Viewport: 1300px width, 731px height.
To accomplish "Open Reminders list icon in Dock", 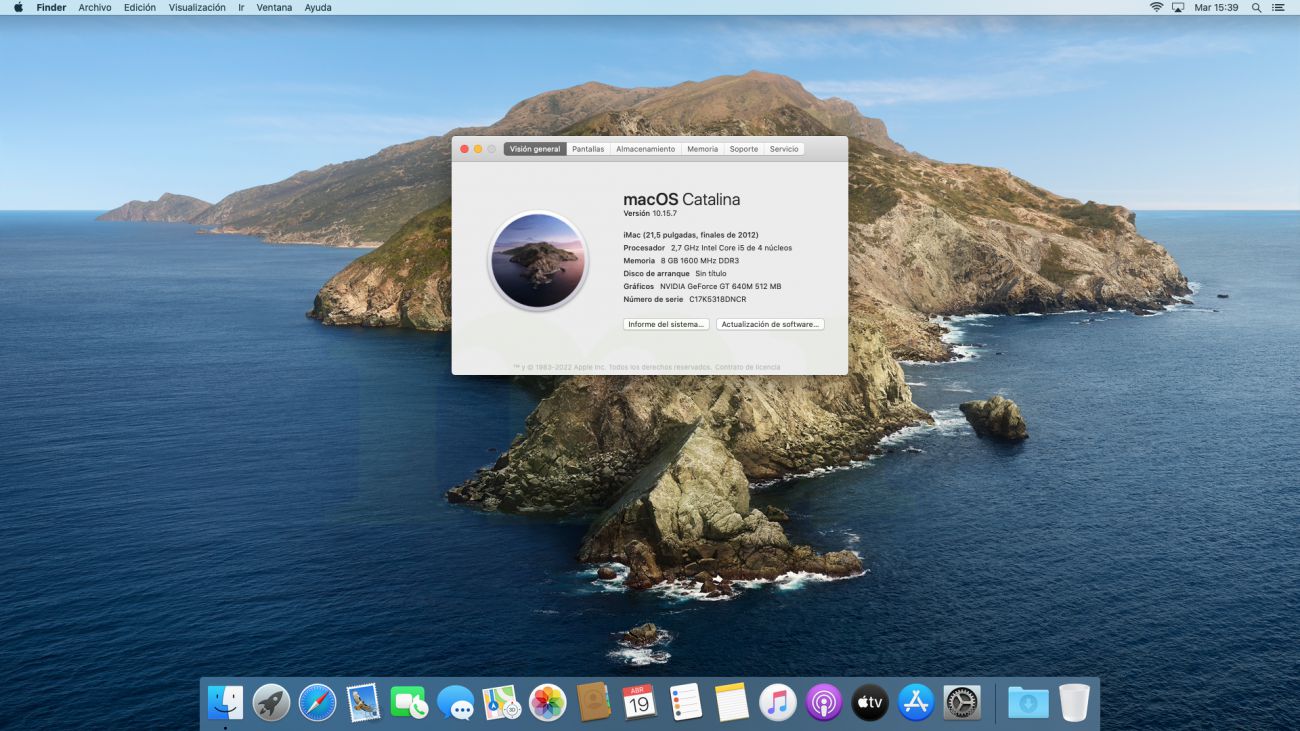I will 686,703.
